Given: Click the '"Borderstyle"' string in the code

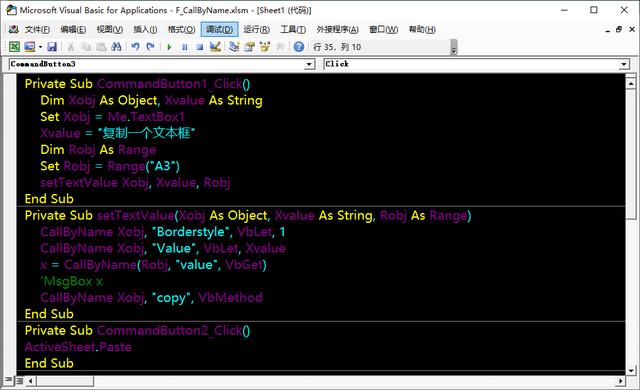Looking at the screenshot, I should click(191, 232).
